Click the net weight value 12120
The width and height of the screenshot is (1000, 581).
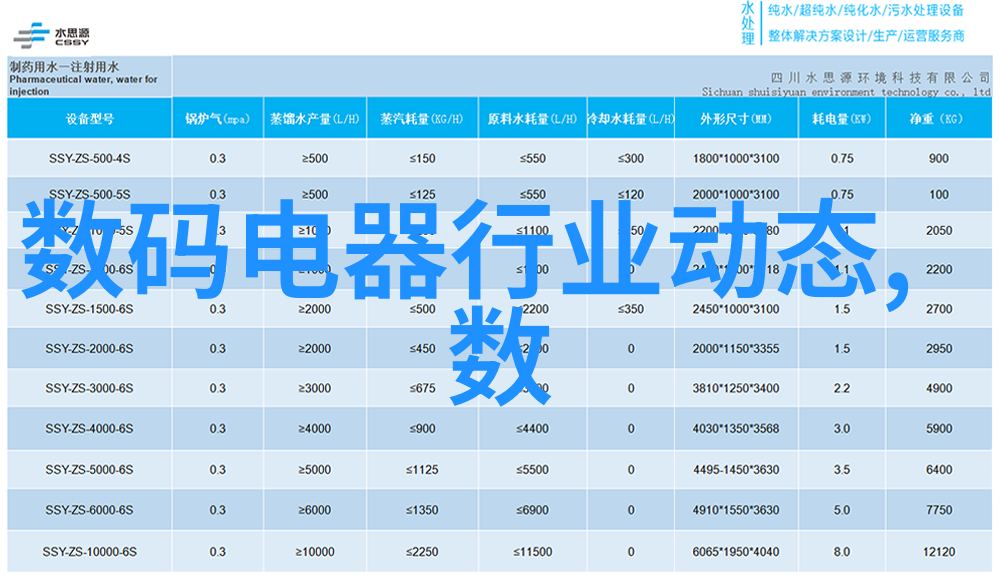click(938, 552)
